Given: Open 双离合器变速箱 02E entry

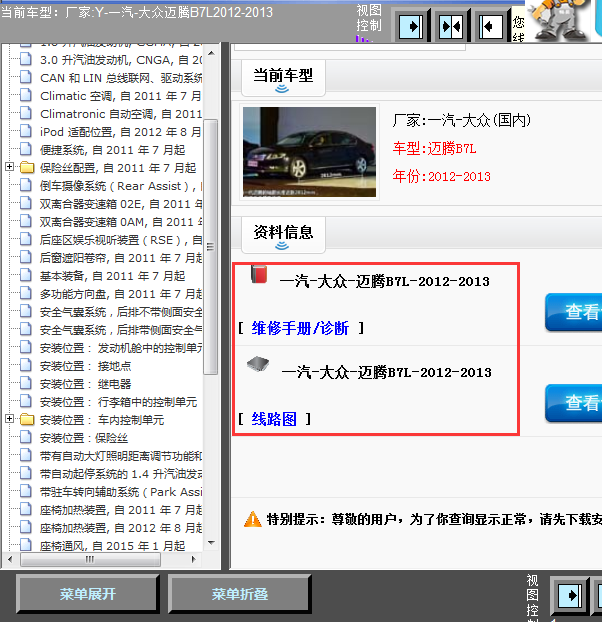Looking at the screenshot, I should pyautogui.click(x=121, y=204).
